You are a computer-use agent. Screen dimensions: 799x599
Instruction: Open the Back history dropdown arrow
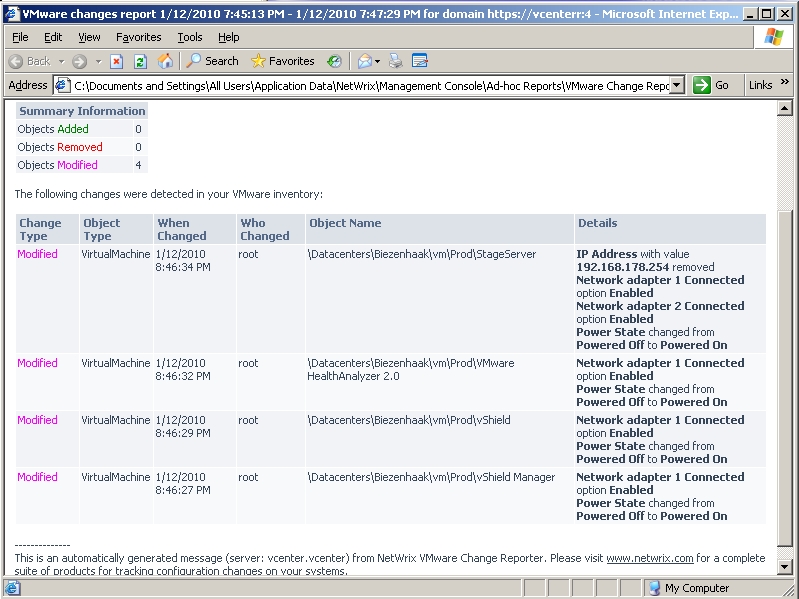(x=61, y=62)
